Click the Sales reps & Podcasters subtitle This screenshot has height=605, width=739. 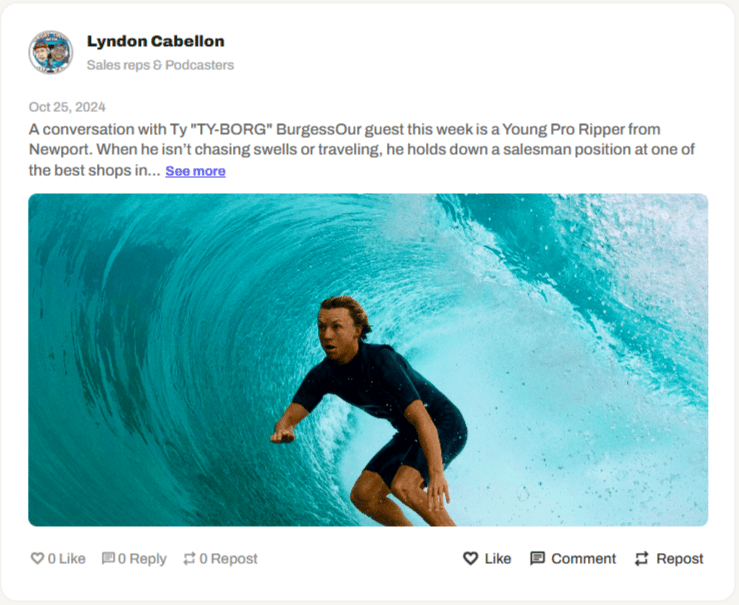(x=160, y=65)
